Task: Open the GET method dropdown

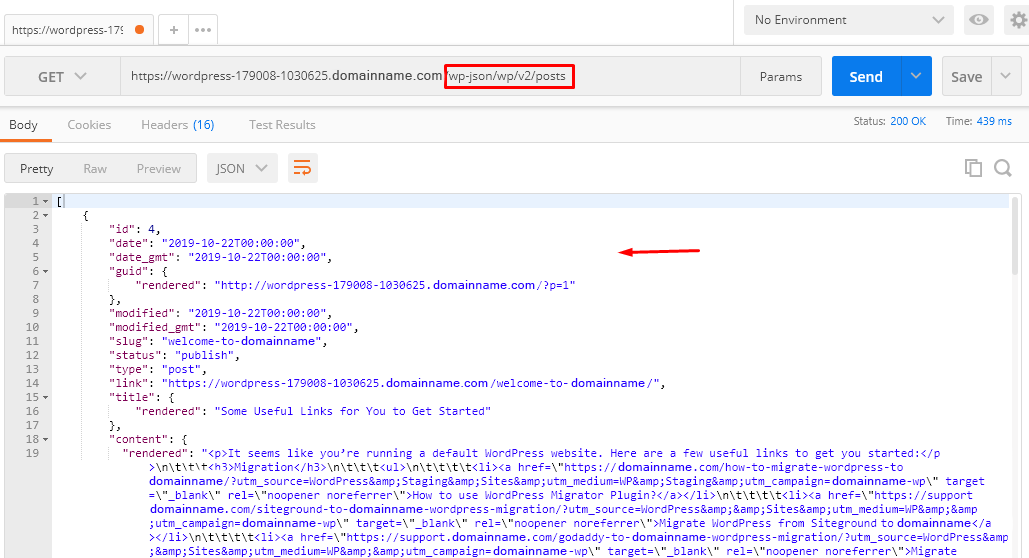Action: 62,76
